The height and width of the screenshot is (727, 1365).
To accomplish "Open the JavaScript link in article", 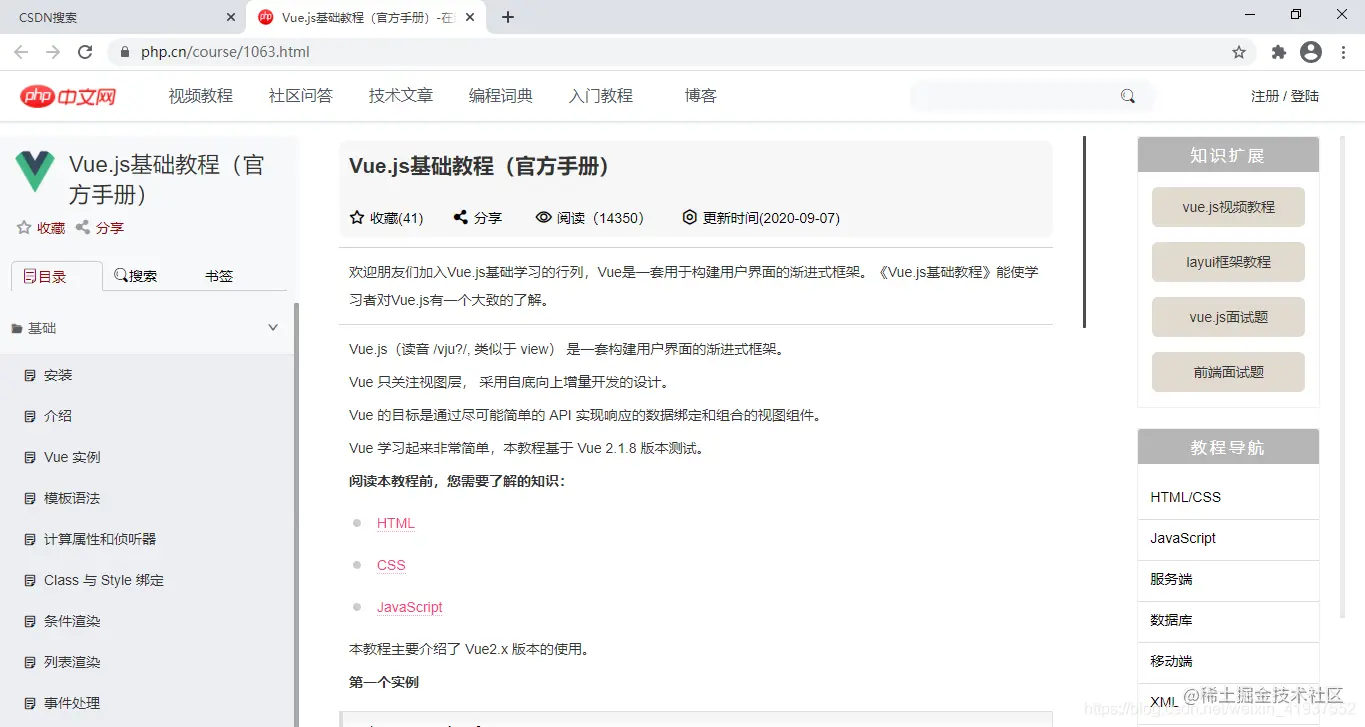I will click(x=409, y=607).
